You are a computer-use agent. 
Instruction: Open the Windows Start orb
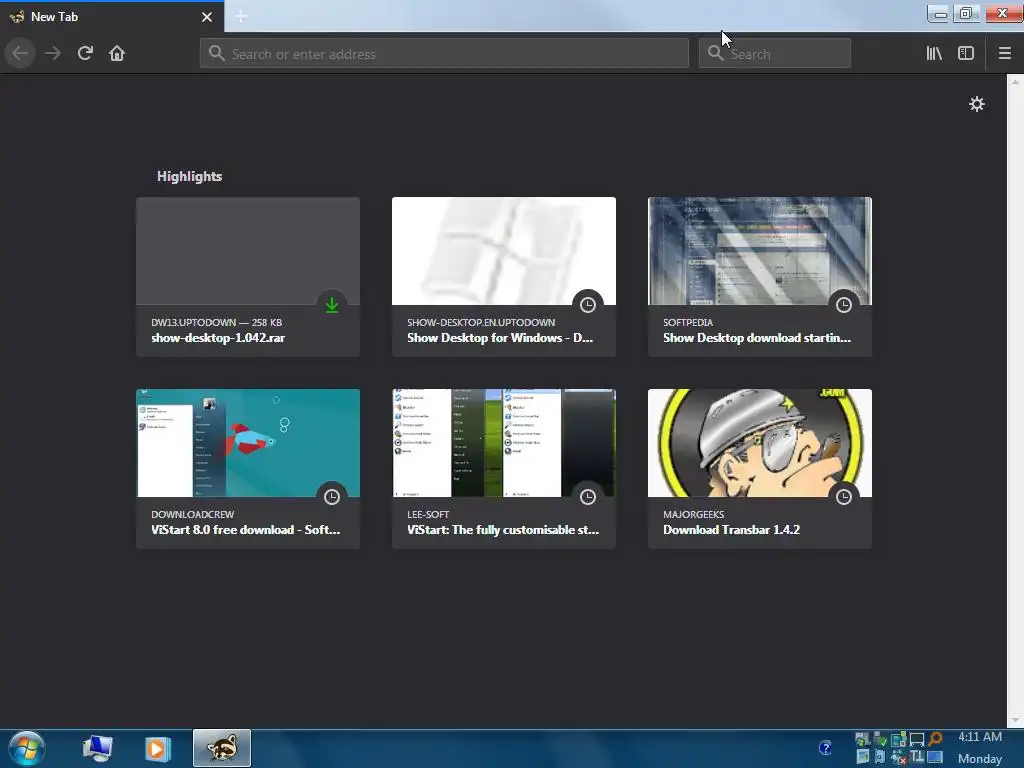click(27, 748)
